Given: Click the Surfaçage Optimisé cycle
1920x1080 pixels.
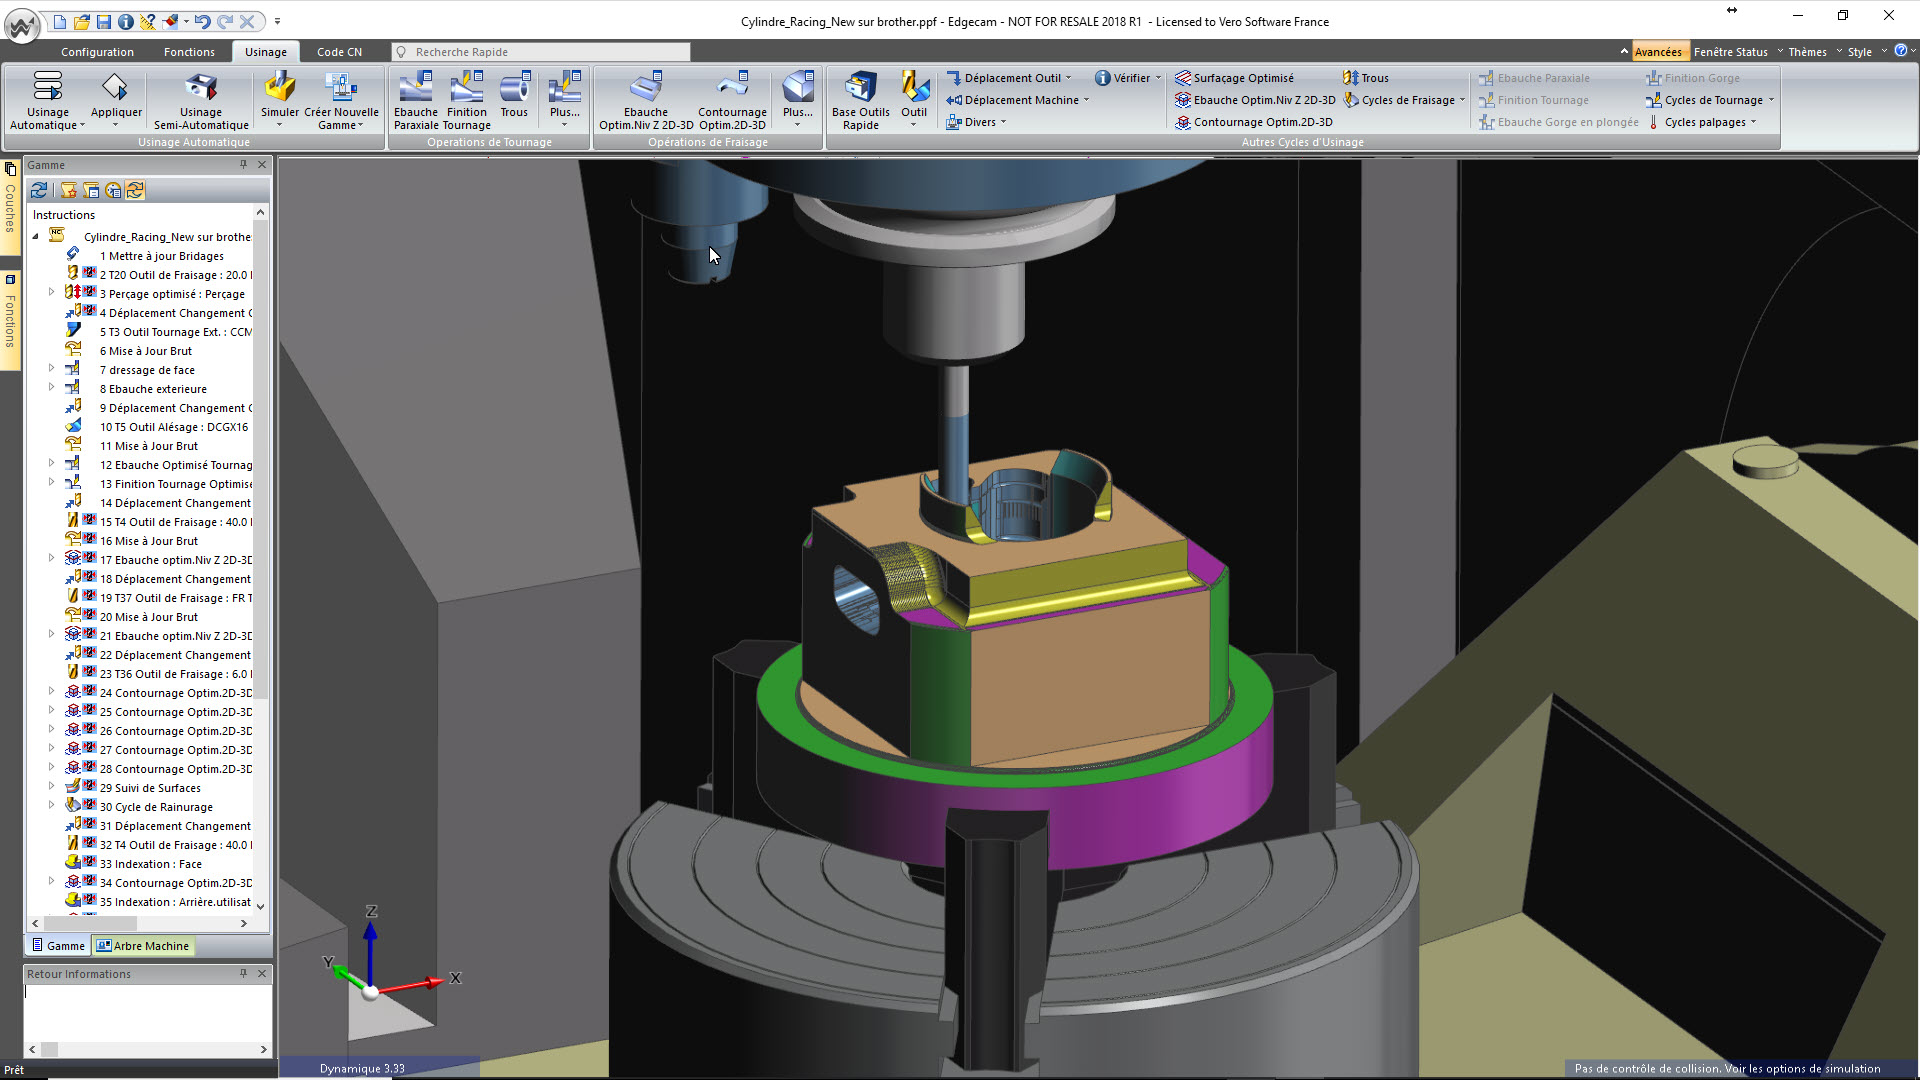Looking at the screenshot, I should click(1243, 78).
